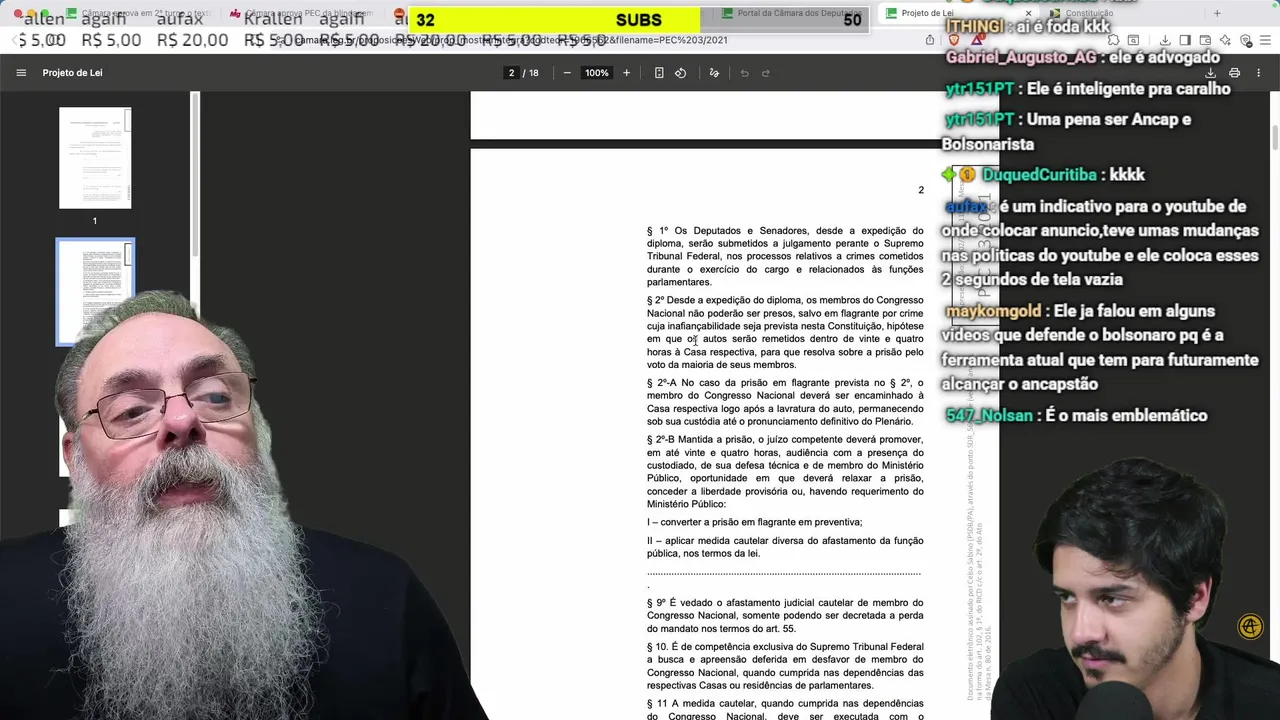Image resolution: width=1280 pixels, height=720 pixels.
Task: Click the 100% zoom level field
Action: (x=597, y=73)
